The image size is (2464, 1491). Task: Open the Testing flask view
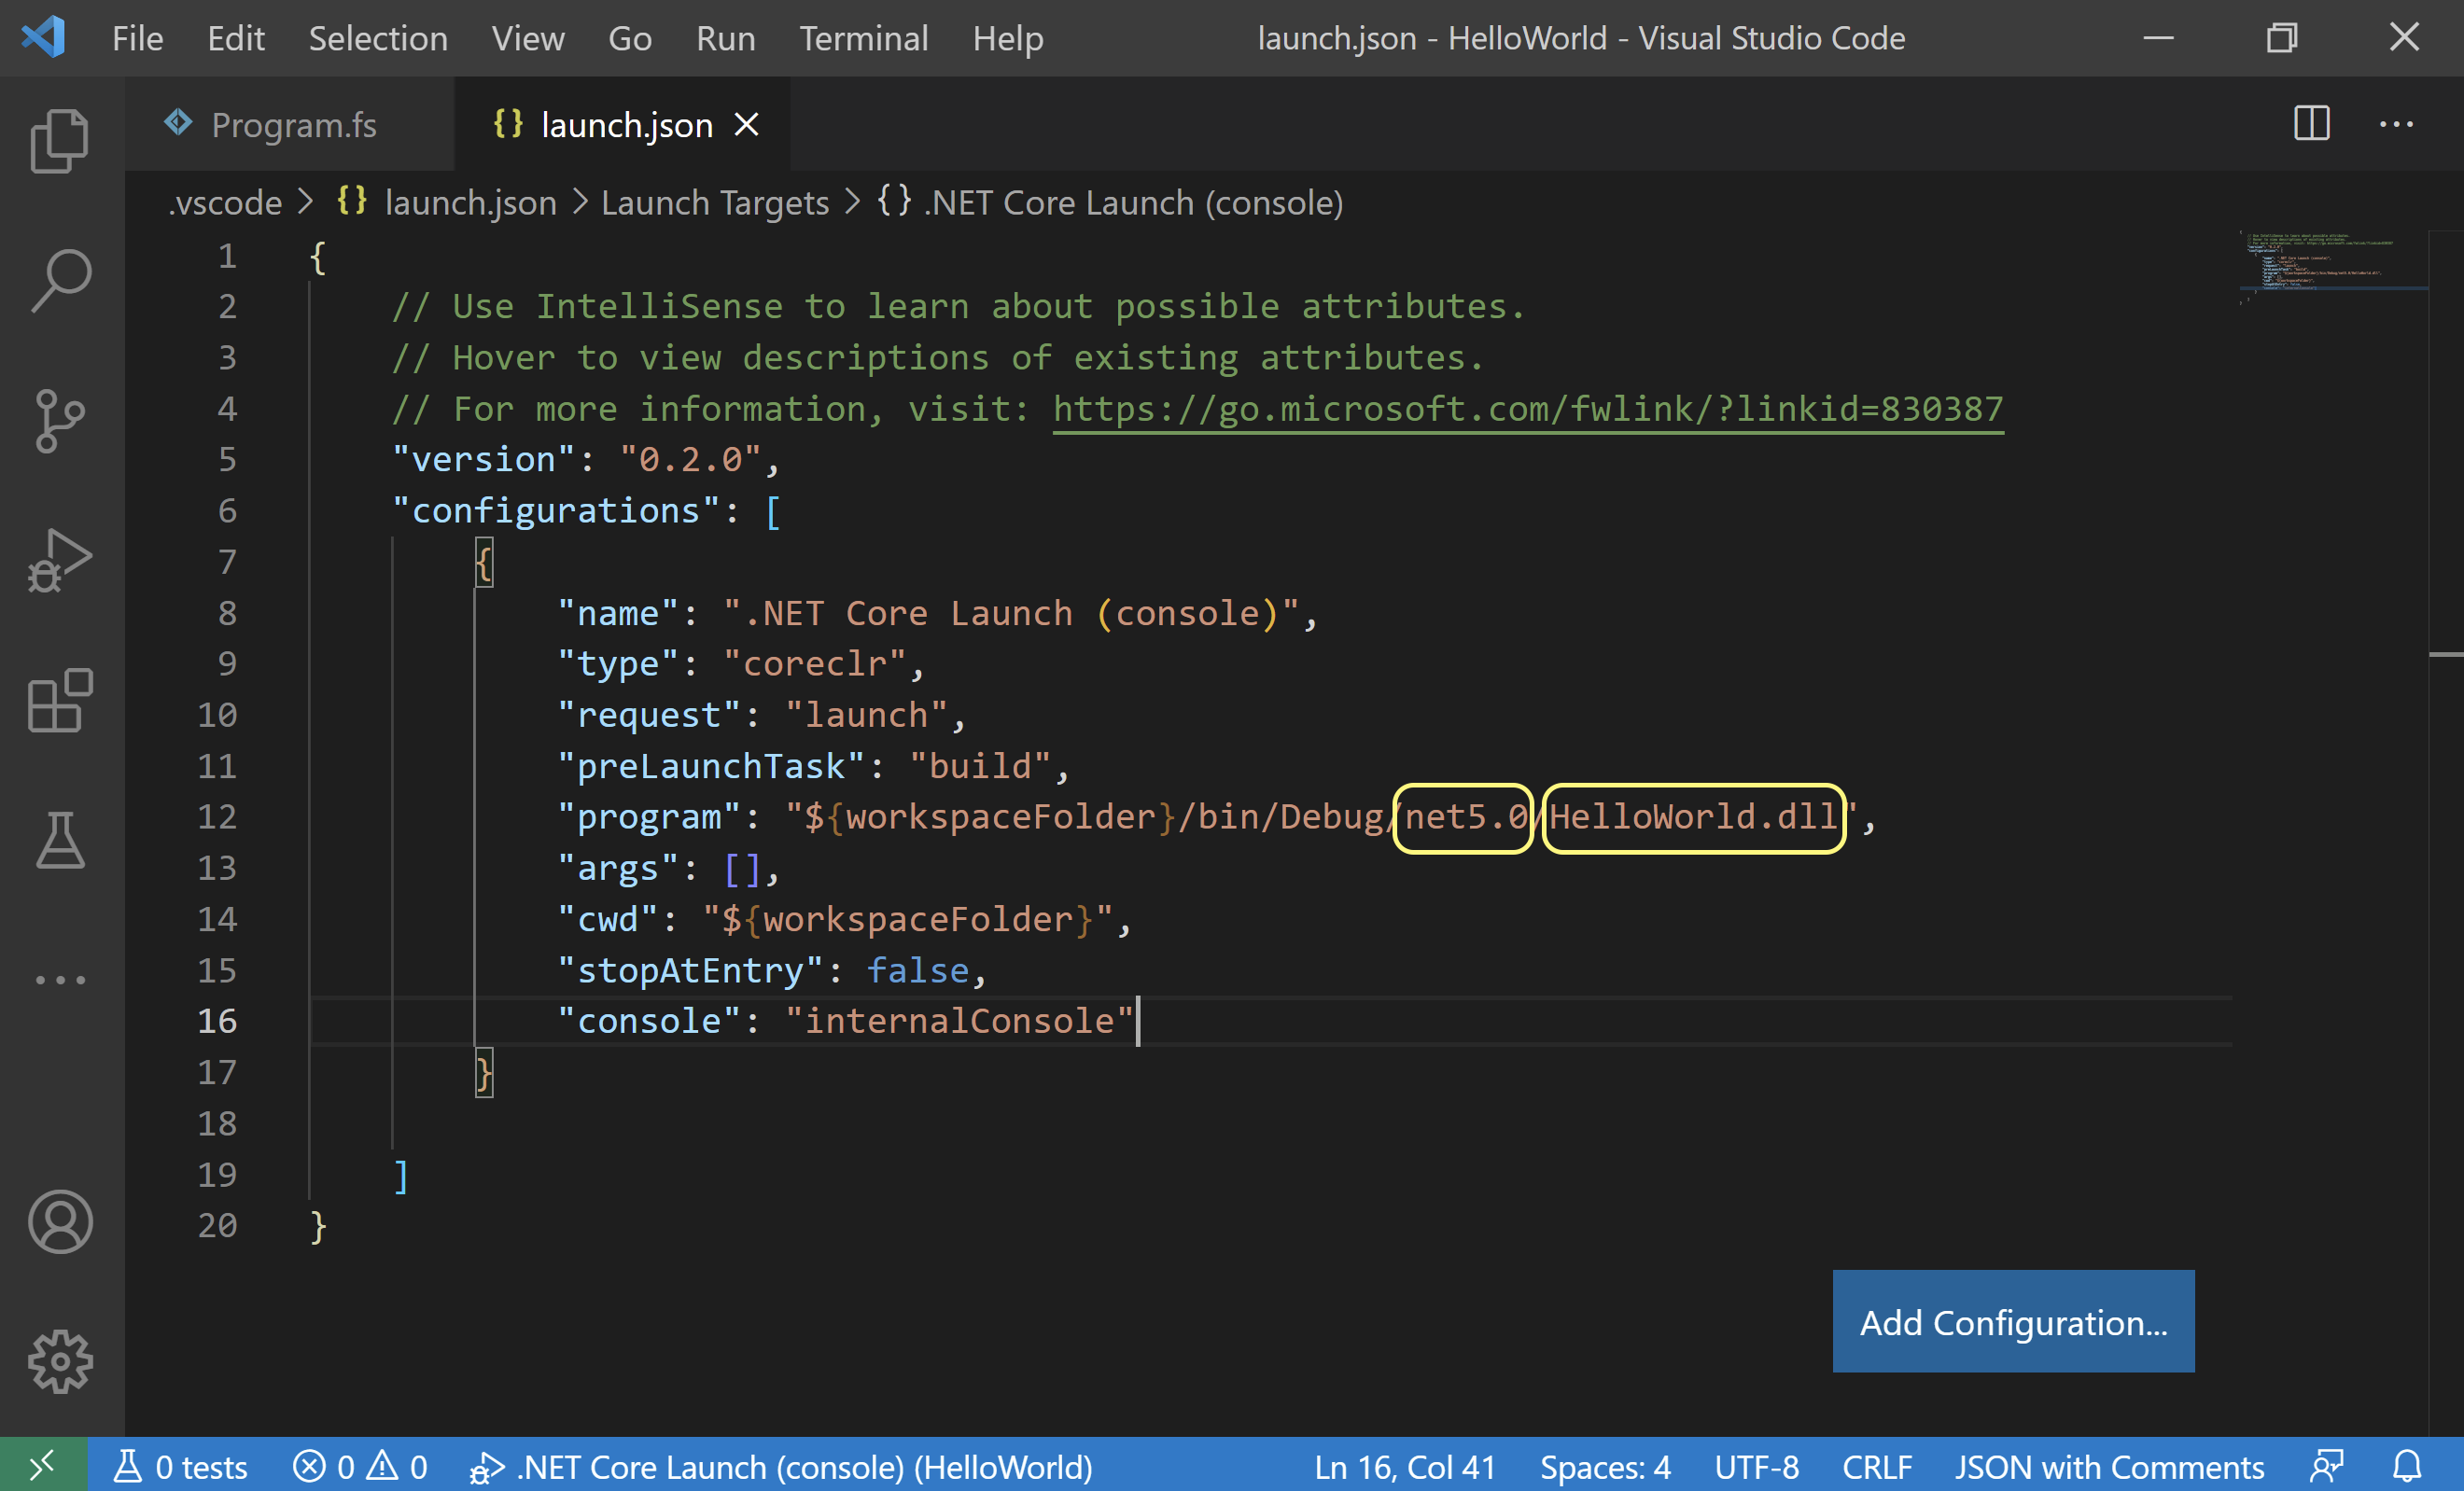coord(60,841)
